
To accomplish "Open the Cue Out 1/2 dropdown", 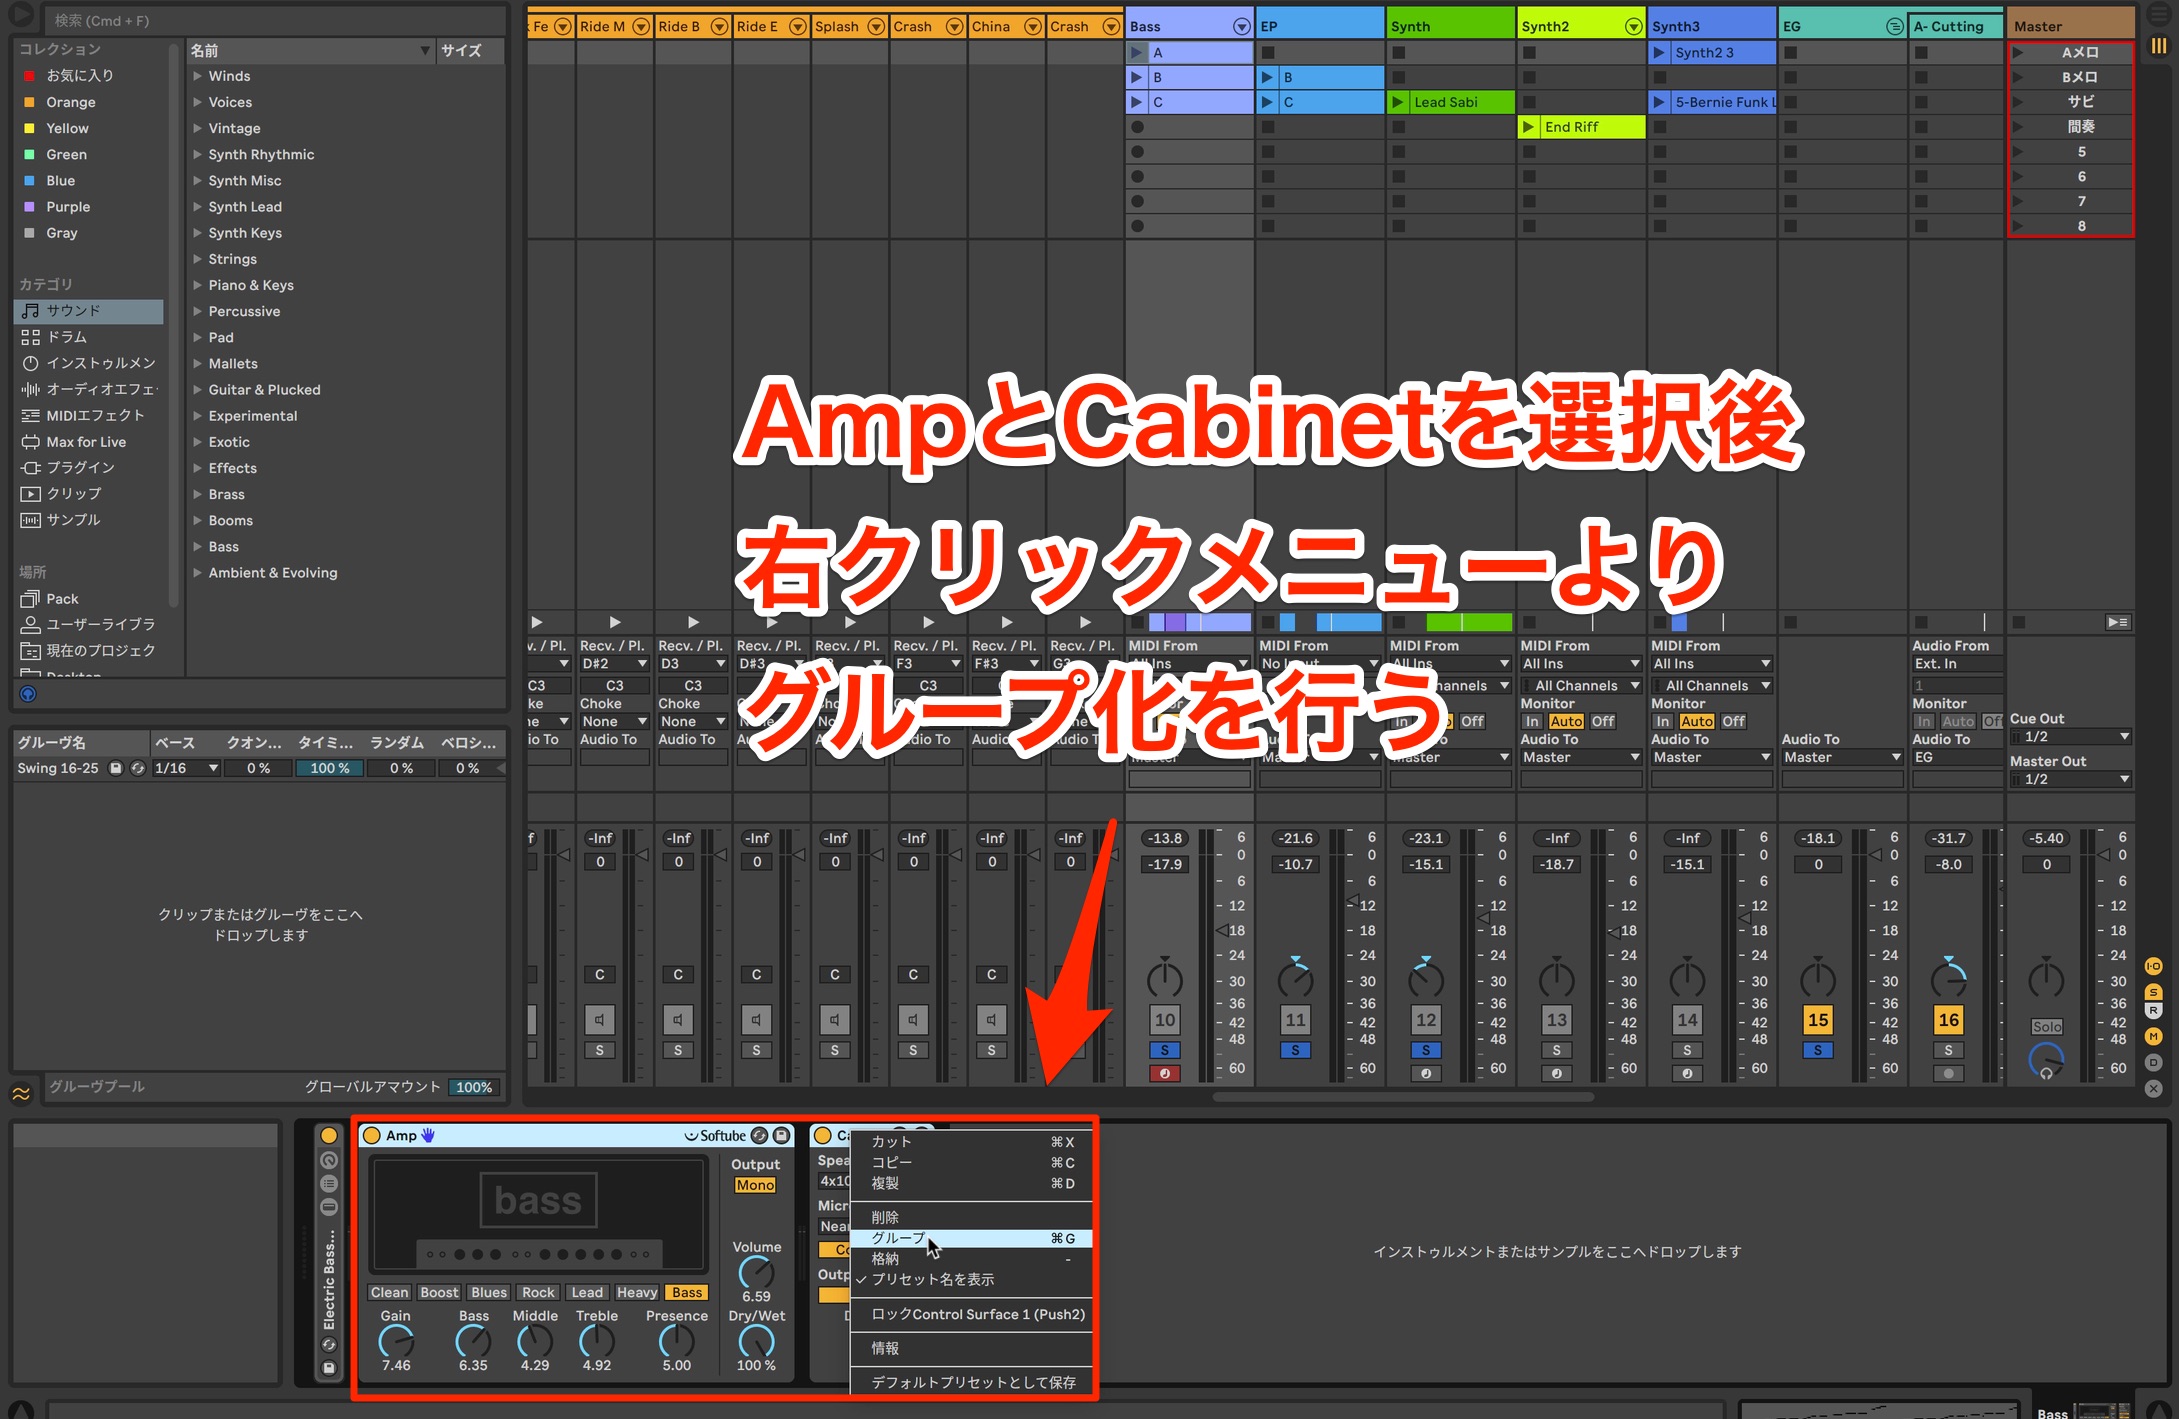I will [2070, 737].
